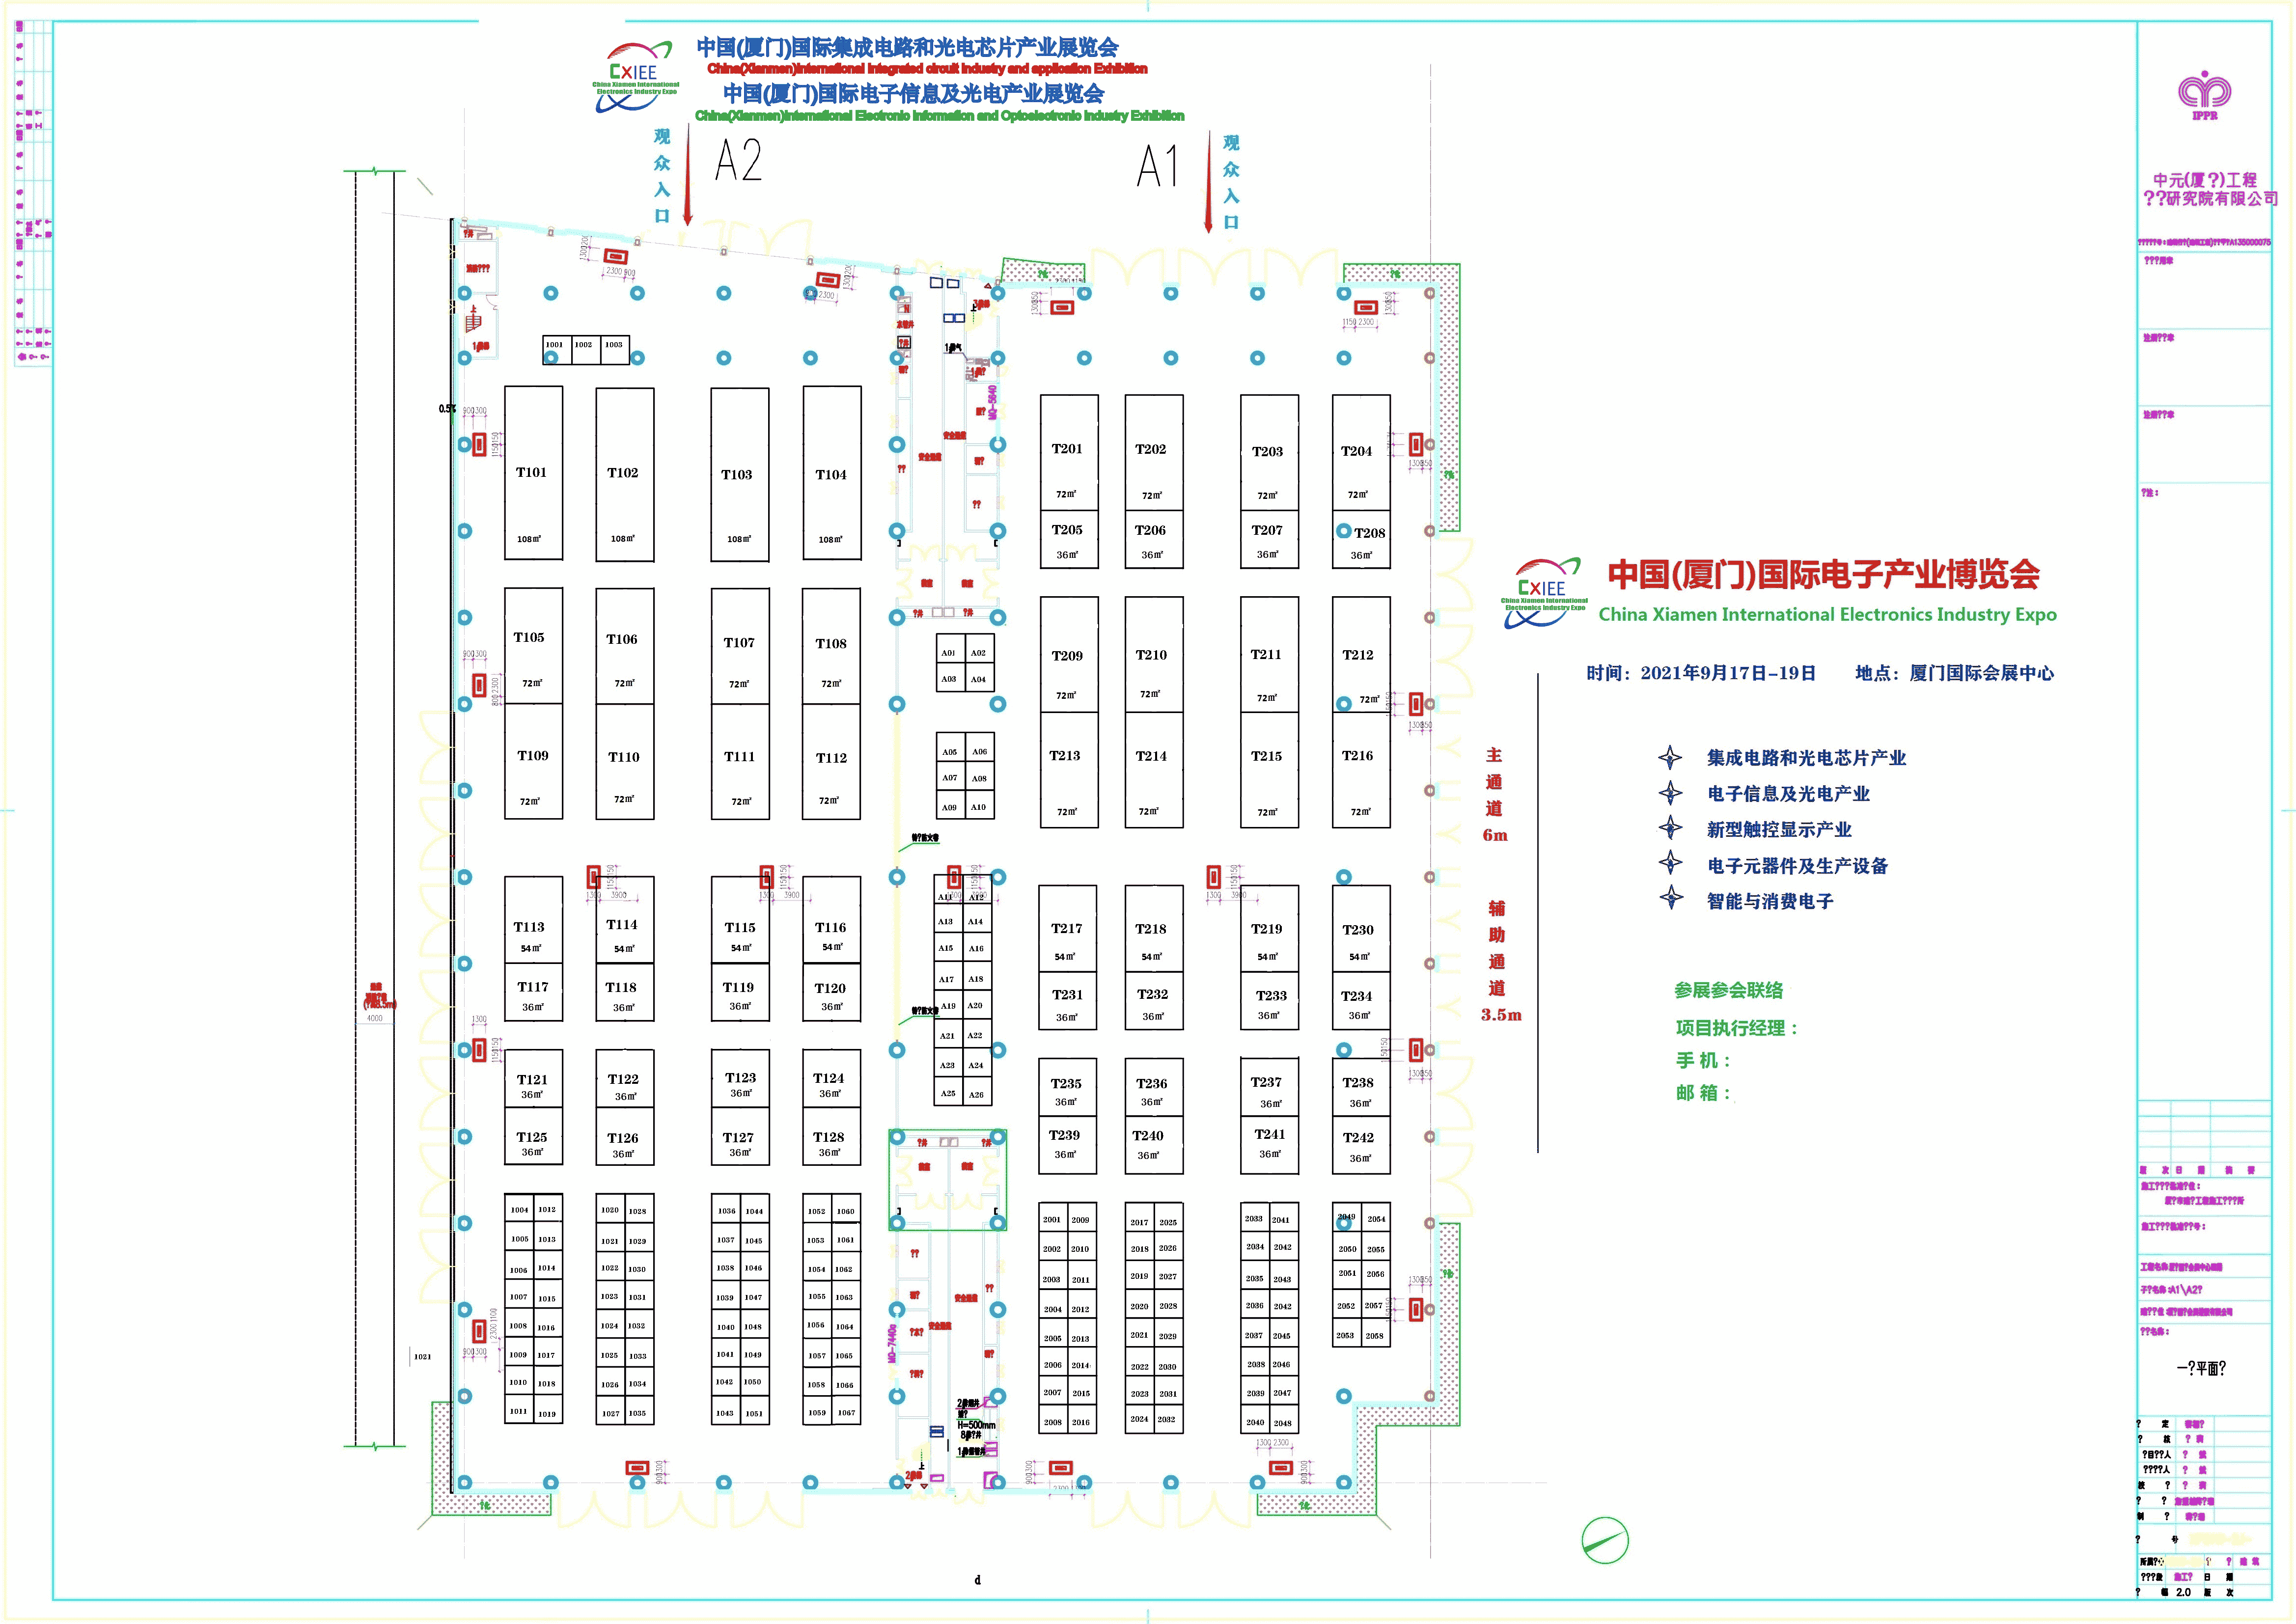Select booth T201
2296x1624 pixels.
point(1069,453)
